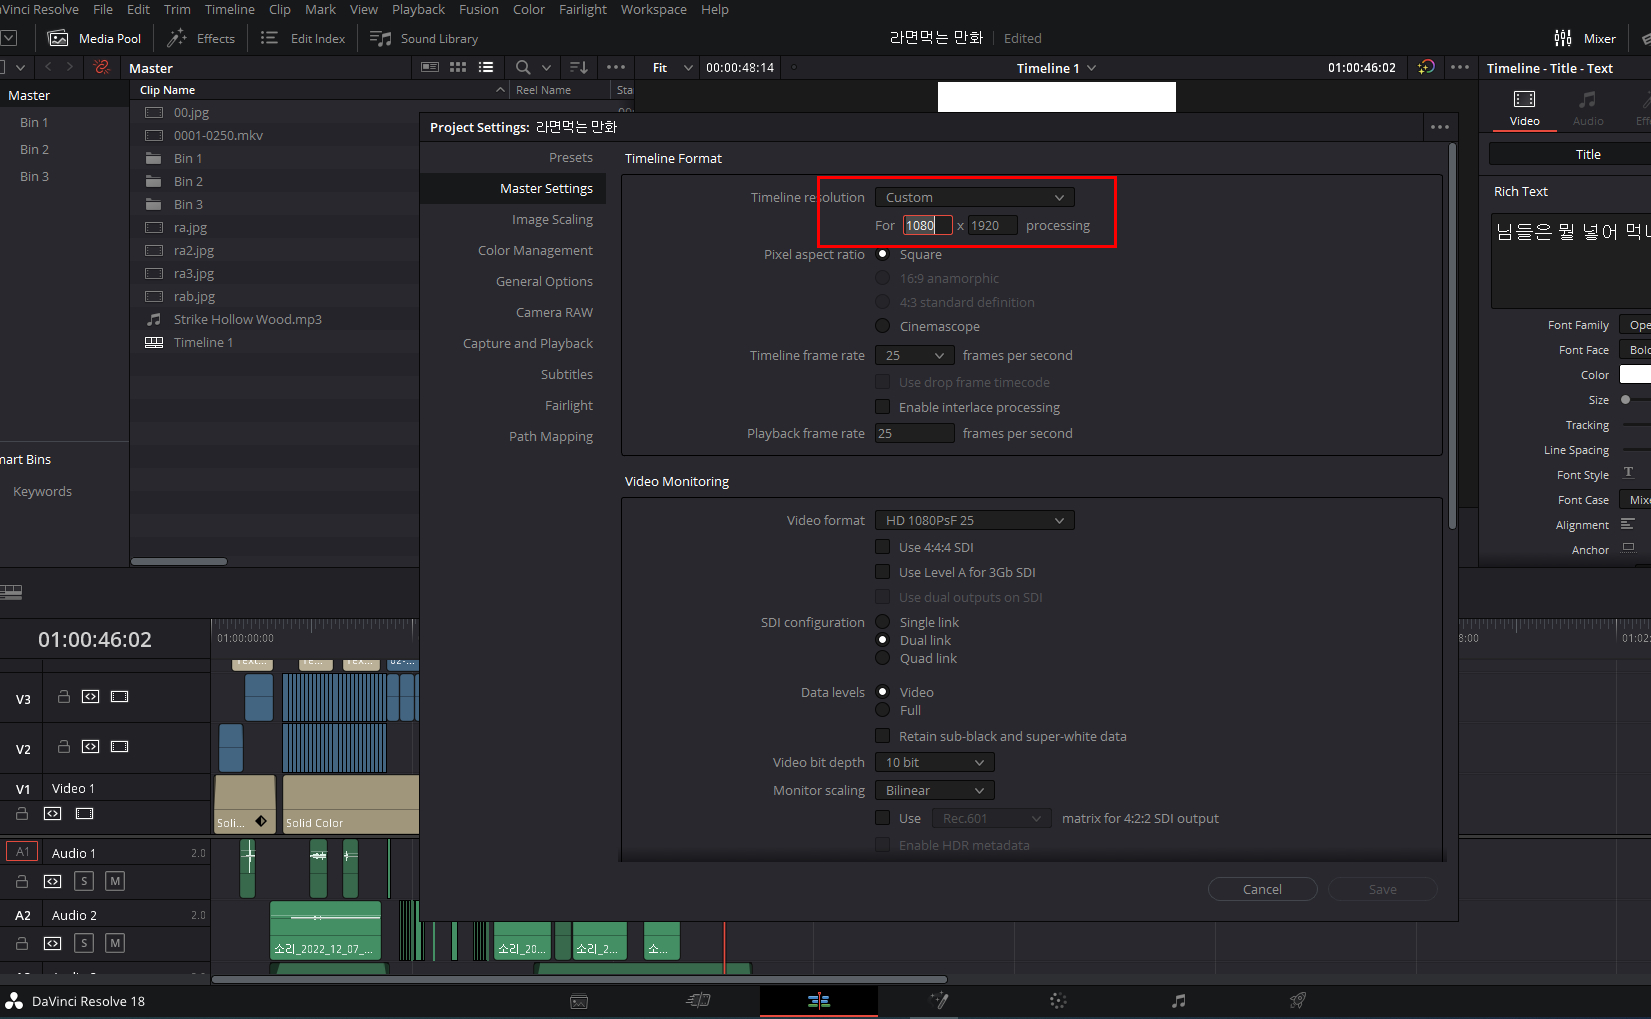Toggle the Media Pool panel
Image resolution: width=1651 pixels, height=1019 pixels.
pos(95,38)
